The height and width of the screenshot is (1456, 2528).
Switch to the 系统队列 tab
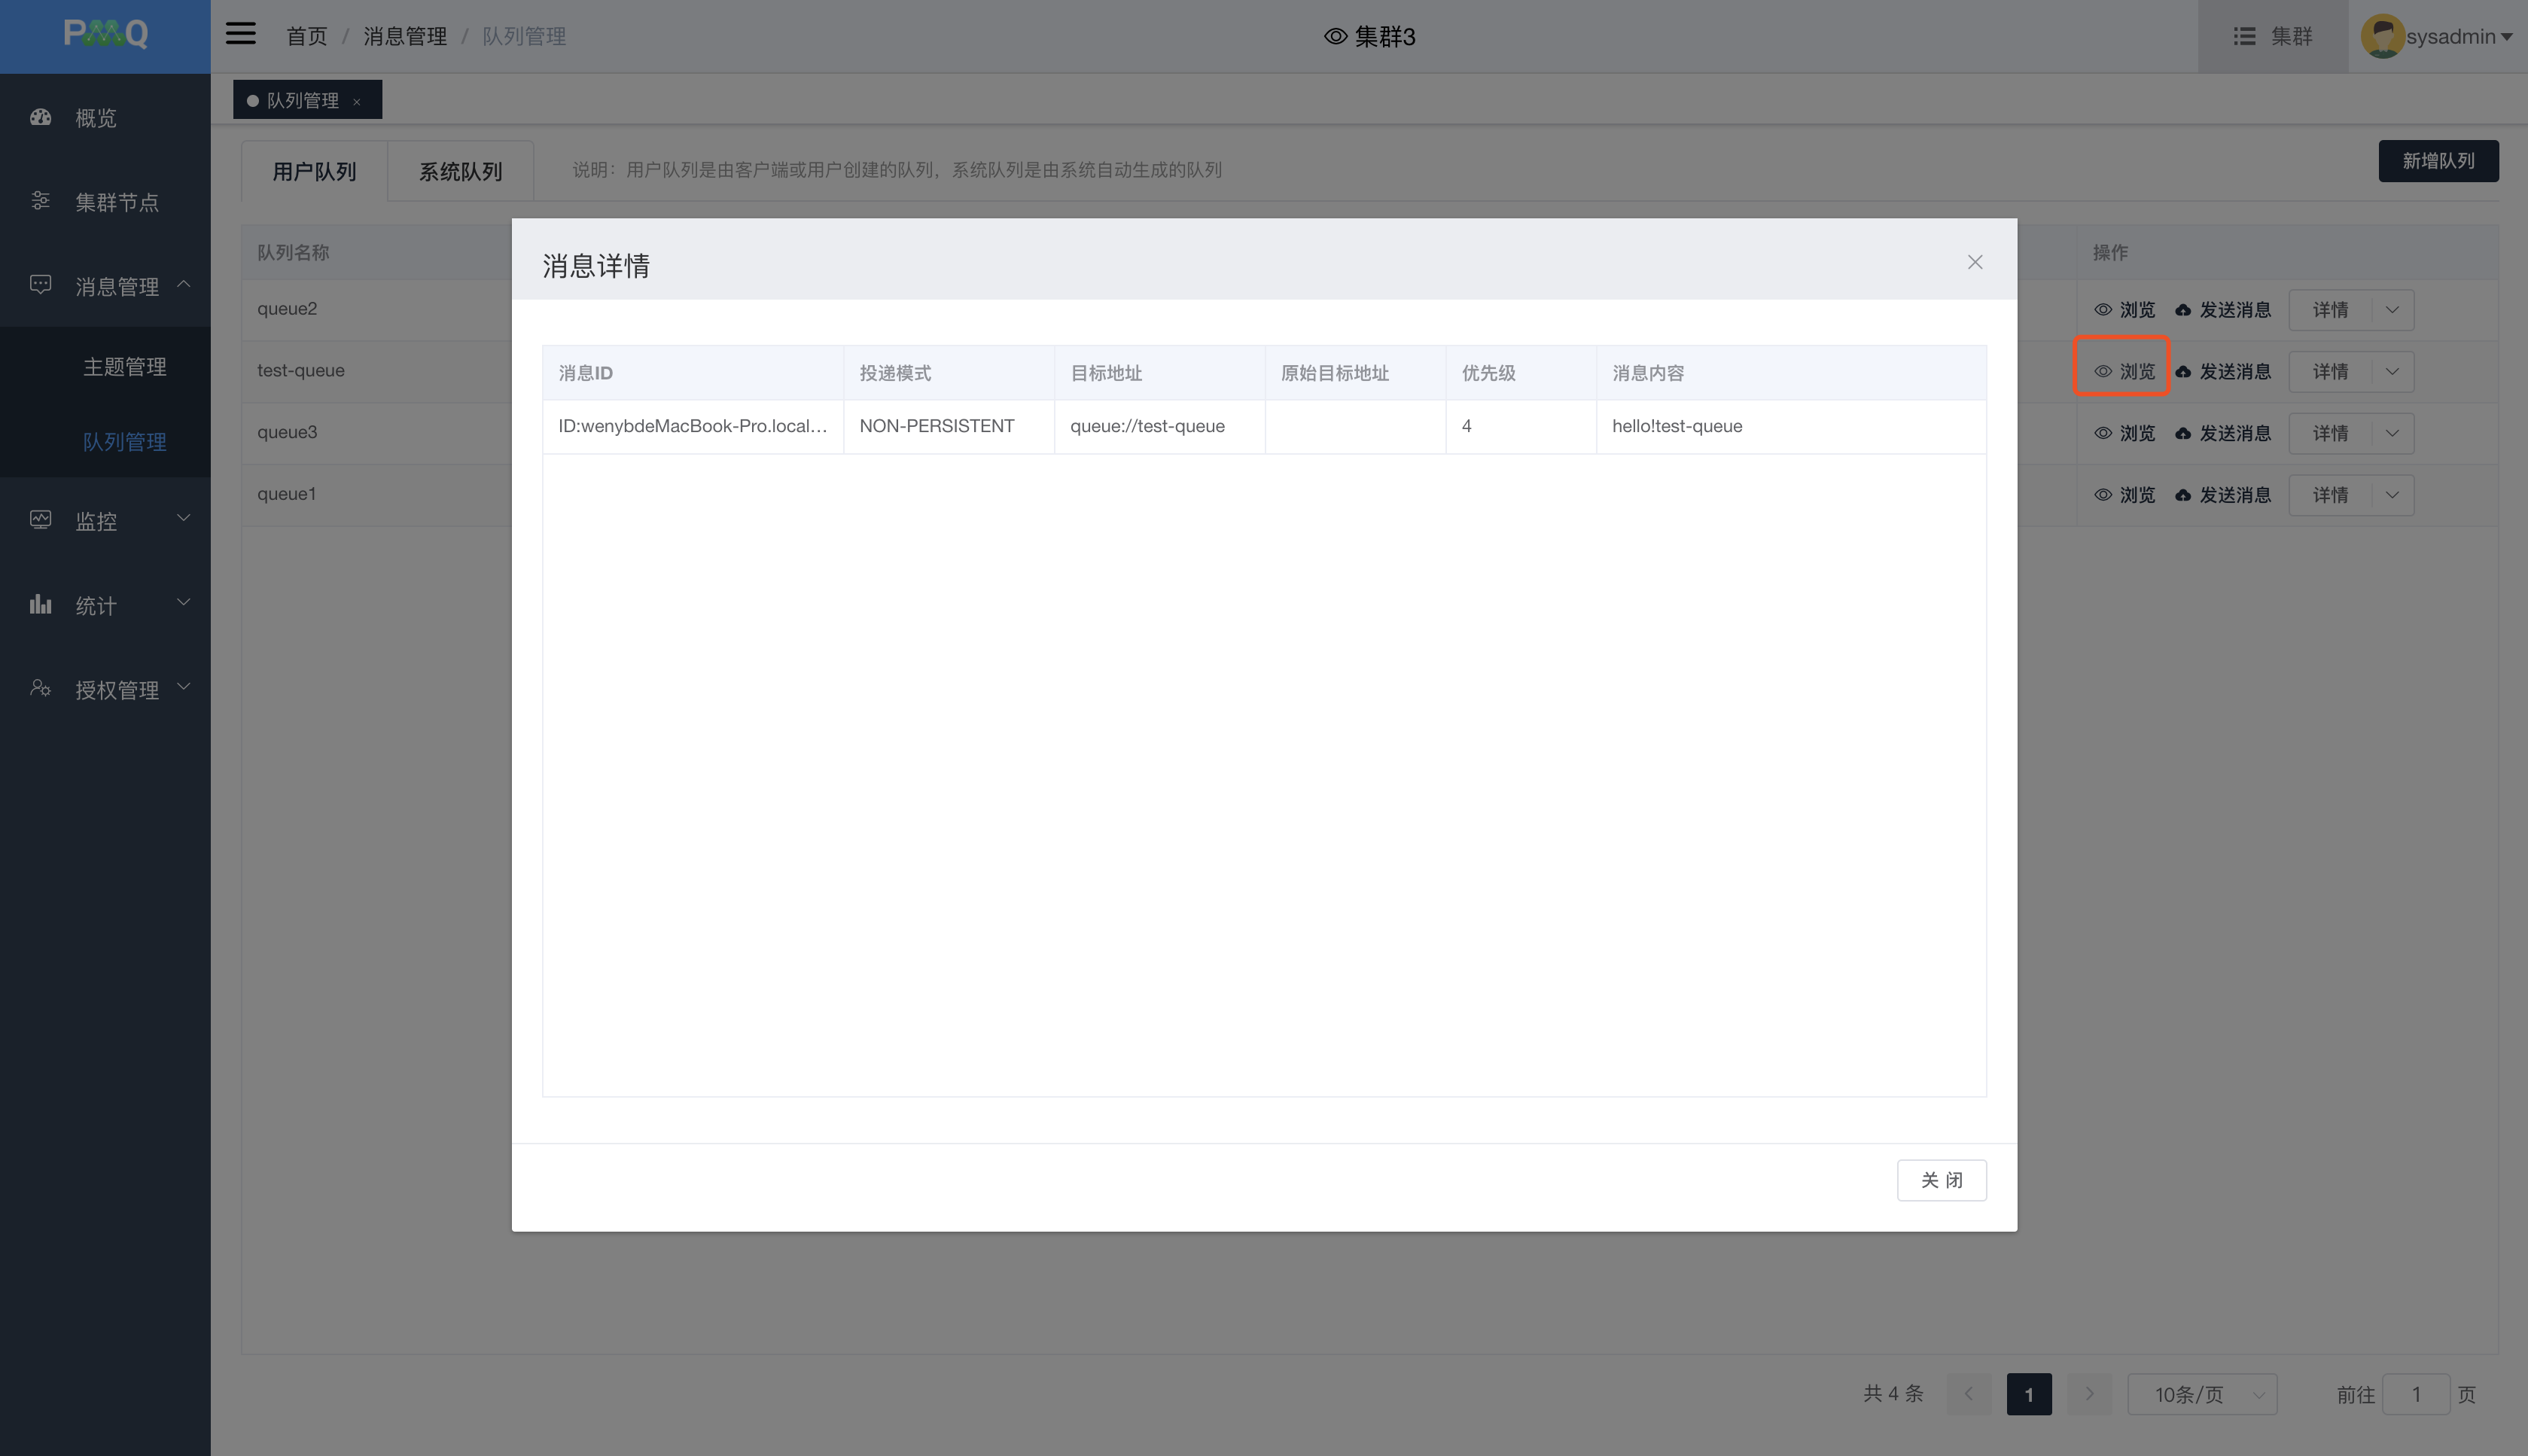pos(460,171)
